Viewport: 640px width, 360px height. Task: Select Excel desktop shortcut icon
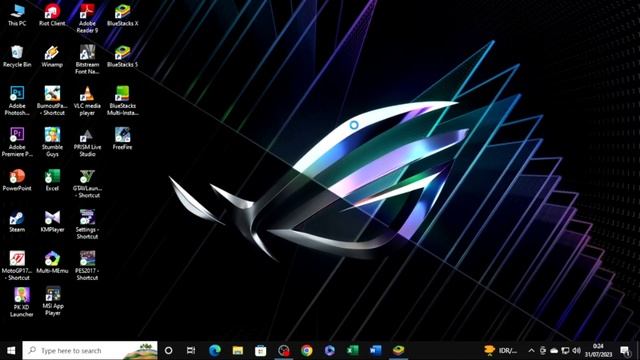(52, 180)
